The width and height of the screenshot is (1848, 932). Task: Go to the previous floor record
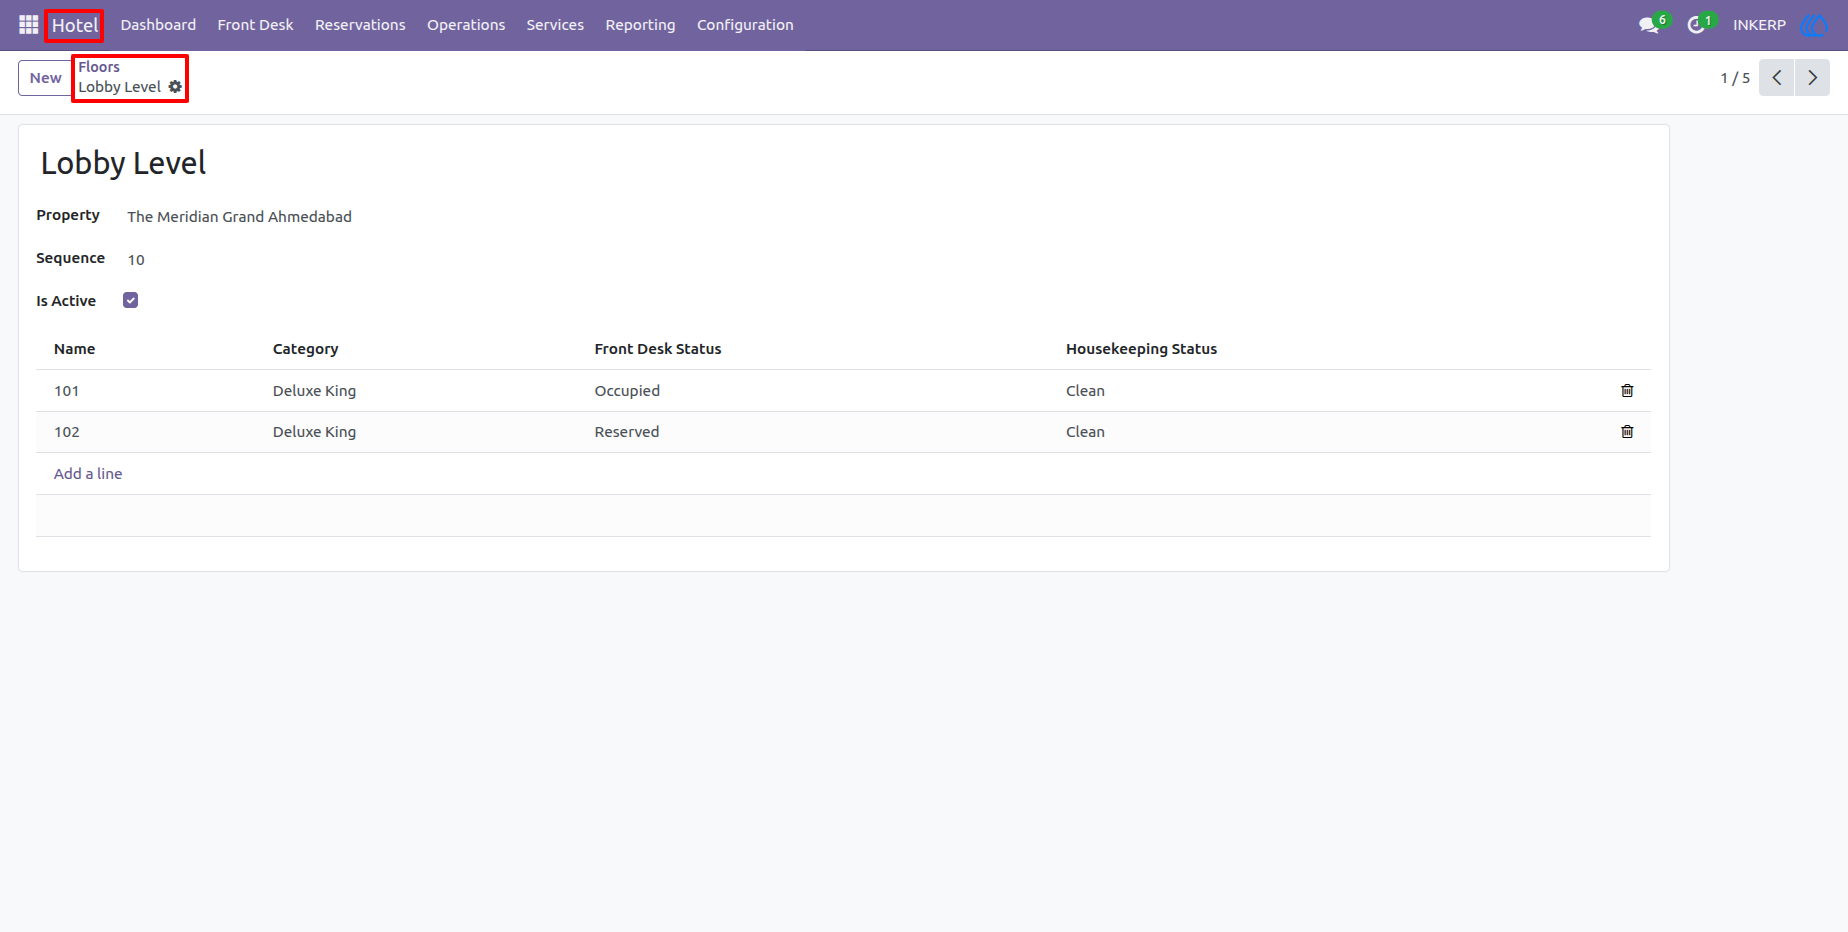tap(1777, 78)
